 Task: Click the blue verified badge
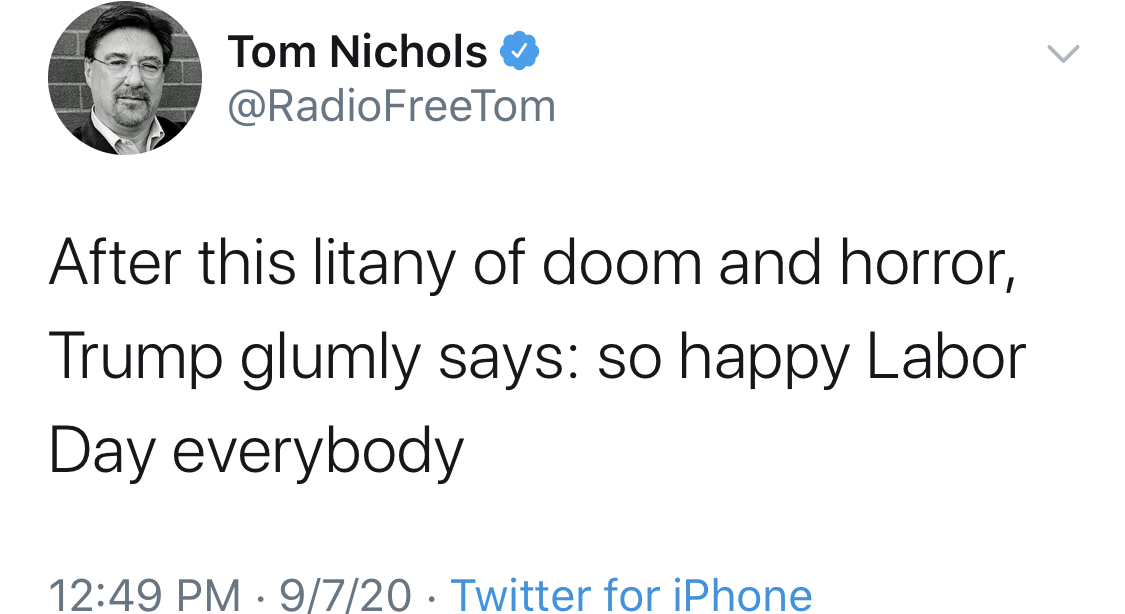click(x=520, y=52)
